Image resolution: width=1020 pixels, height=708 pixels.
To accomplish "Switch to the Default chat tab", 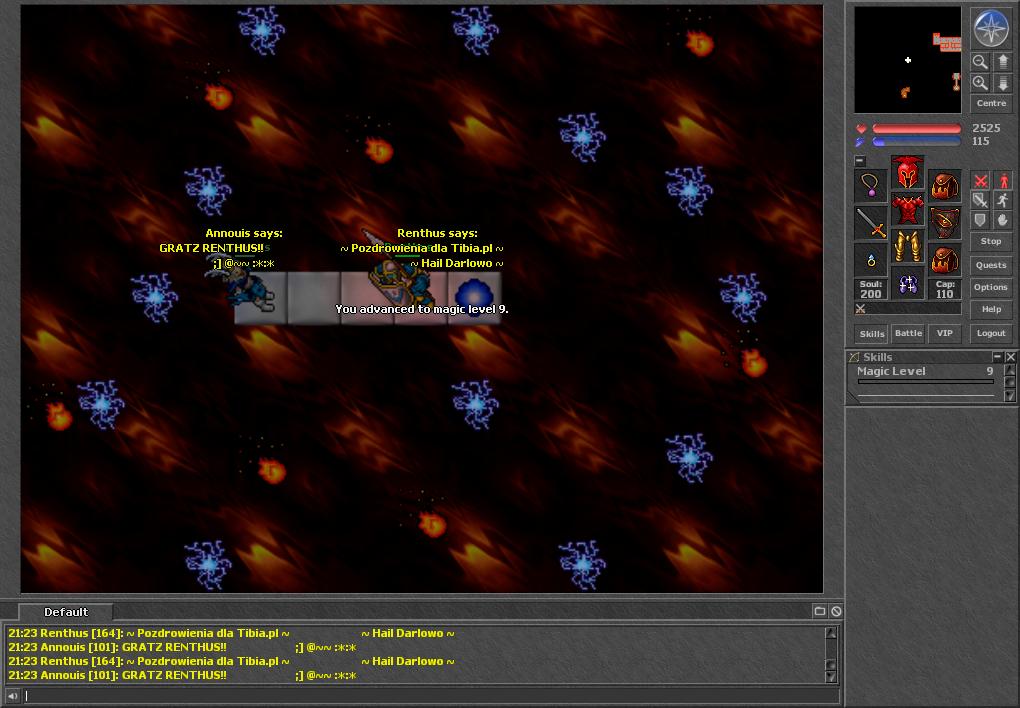I will pyautogui.click(x=66, y=612).
